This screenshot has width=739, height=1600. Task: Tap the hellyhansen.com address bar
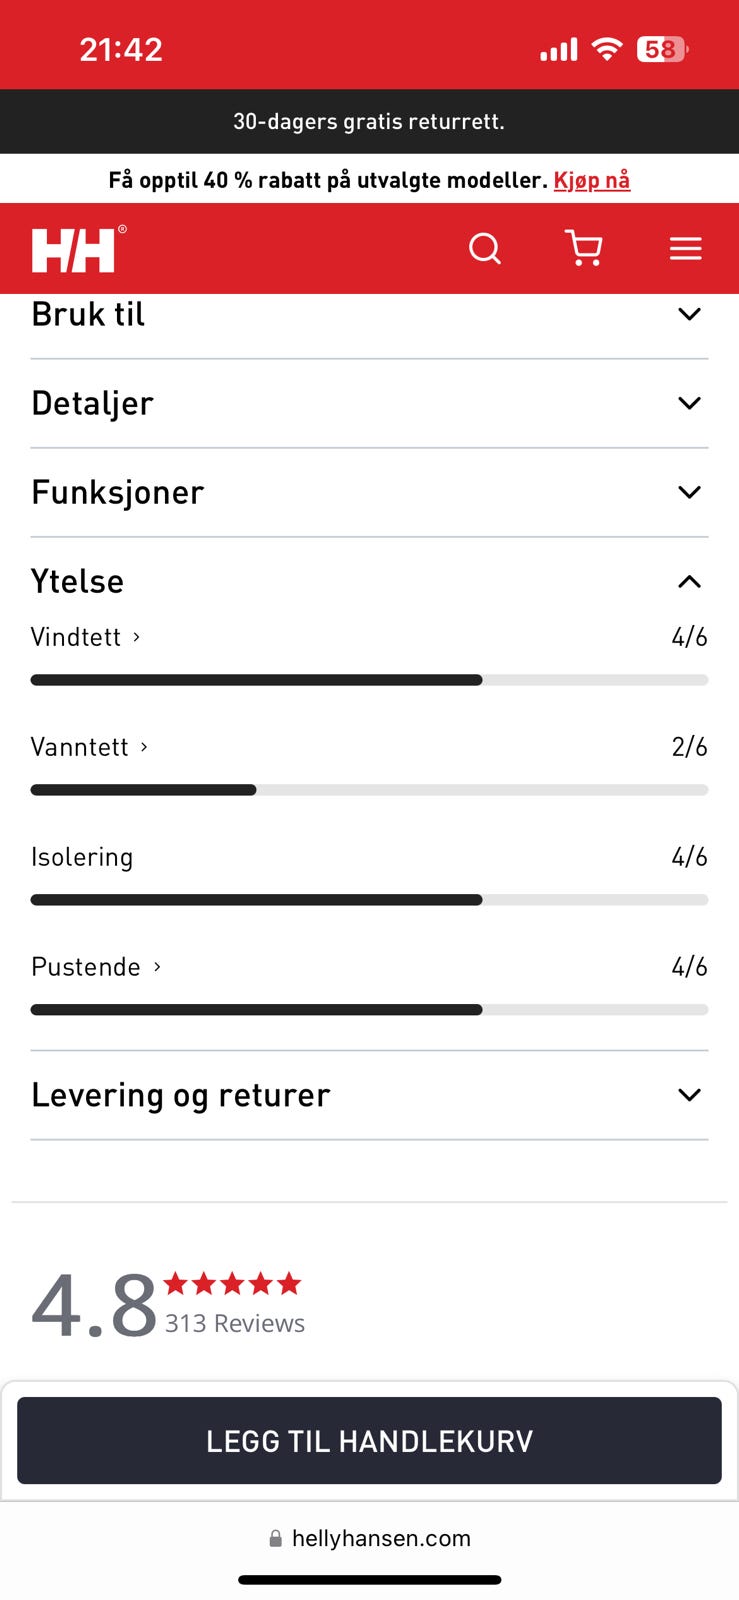(x=370, y=1538)
